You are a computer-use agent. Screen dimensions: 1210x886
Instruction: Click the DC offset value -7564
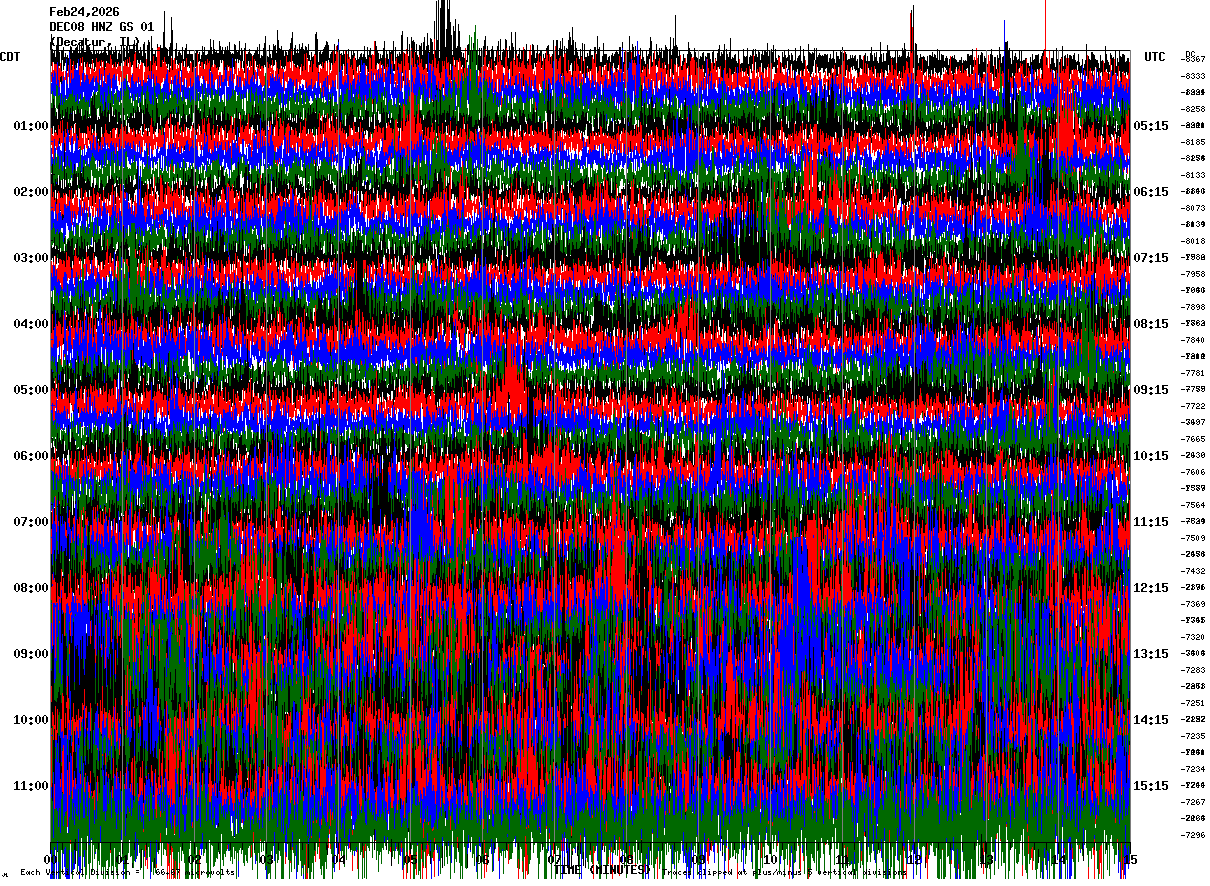point(1194,505)
